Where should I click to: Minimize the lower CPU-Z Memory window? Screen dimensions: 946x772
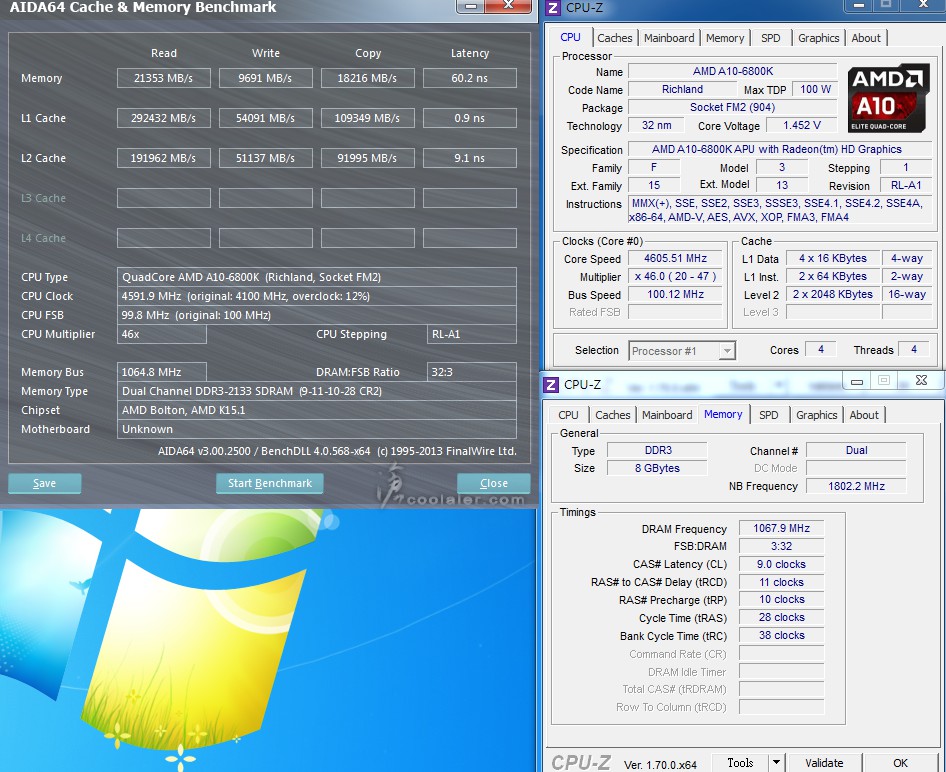click(x=857, y=381)
